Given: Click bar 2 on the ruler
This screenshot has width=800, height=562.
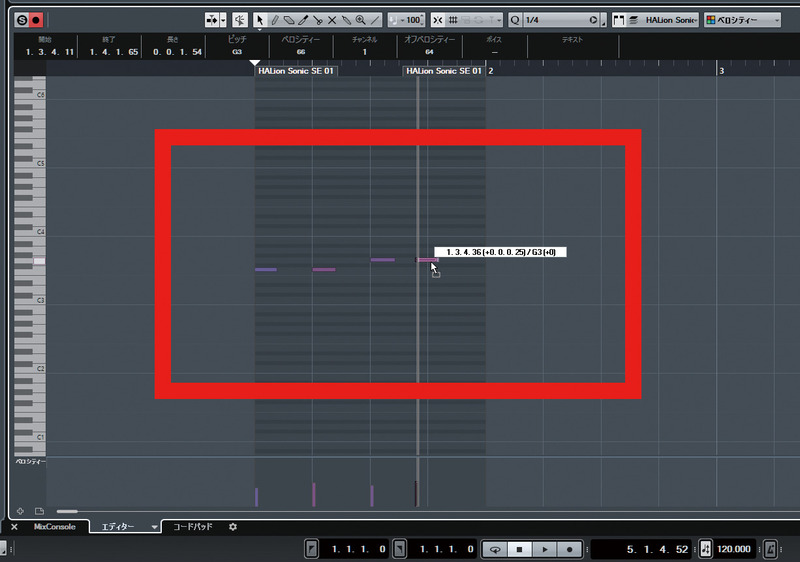Looking at the screenshot, I should point(491,71).
